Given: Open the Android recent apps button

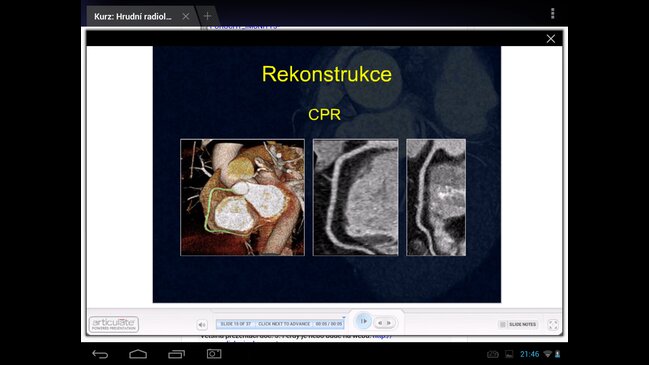Looking at the screenshot, I should (x=176, y=354).
